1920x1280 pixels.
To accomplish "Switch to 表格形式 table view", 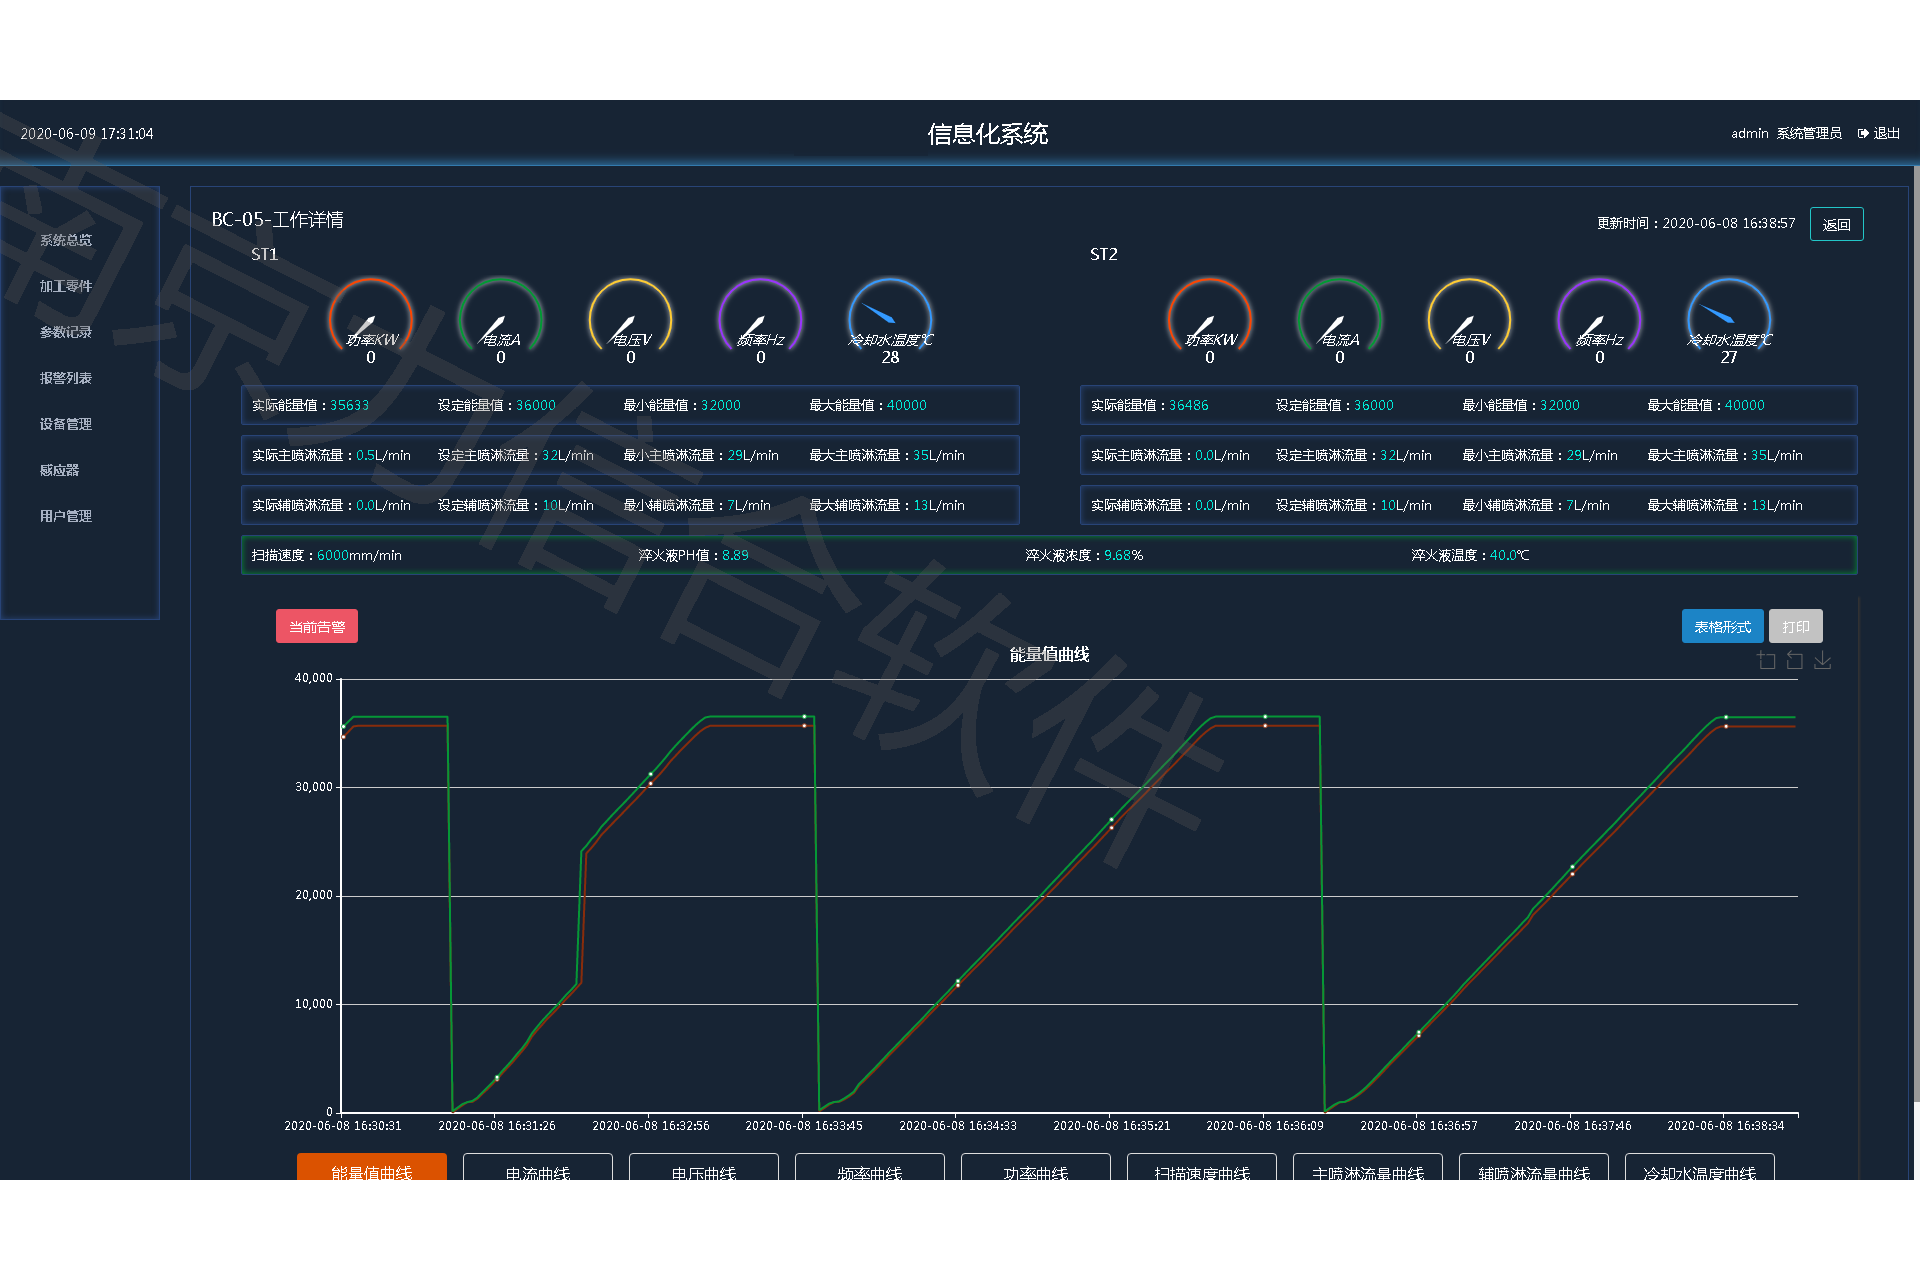I will click(x=1721, y=627).
